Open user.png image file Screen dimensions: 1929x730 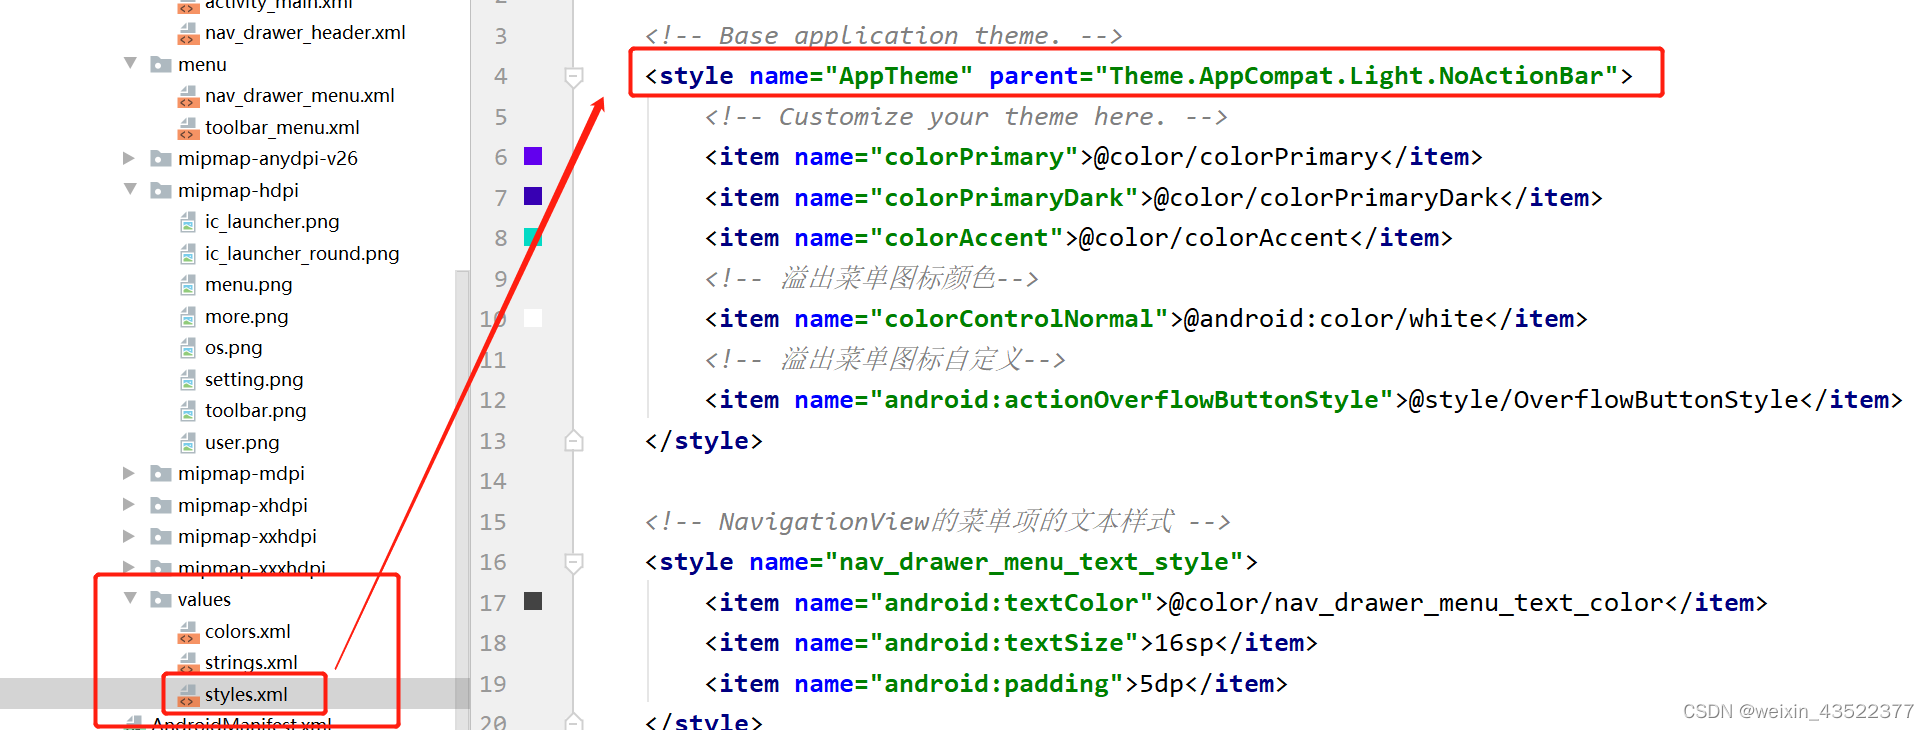pyautogui.click(x=242, y=443)
